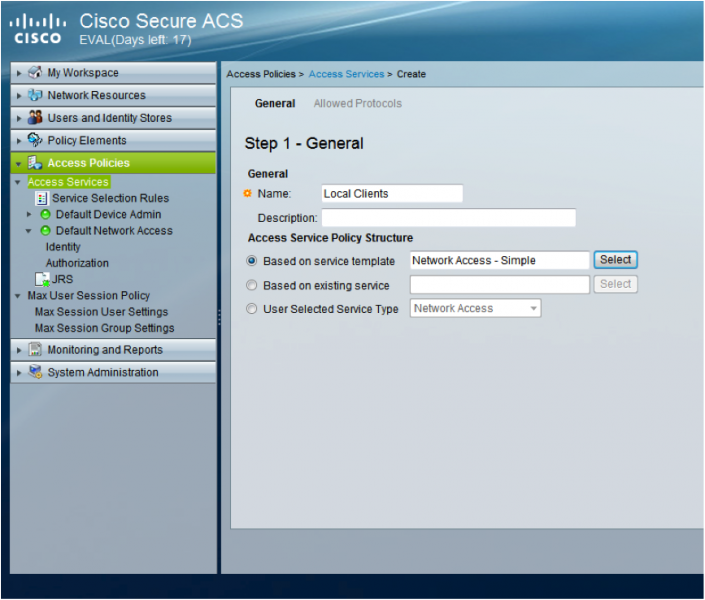Screen dimensions: 705x600
Task: Click the Policy Elements gears icon
Action: tap(35, 140)
